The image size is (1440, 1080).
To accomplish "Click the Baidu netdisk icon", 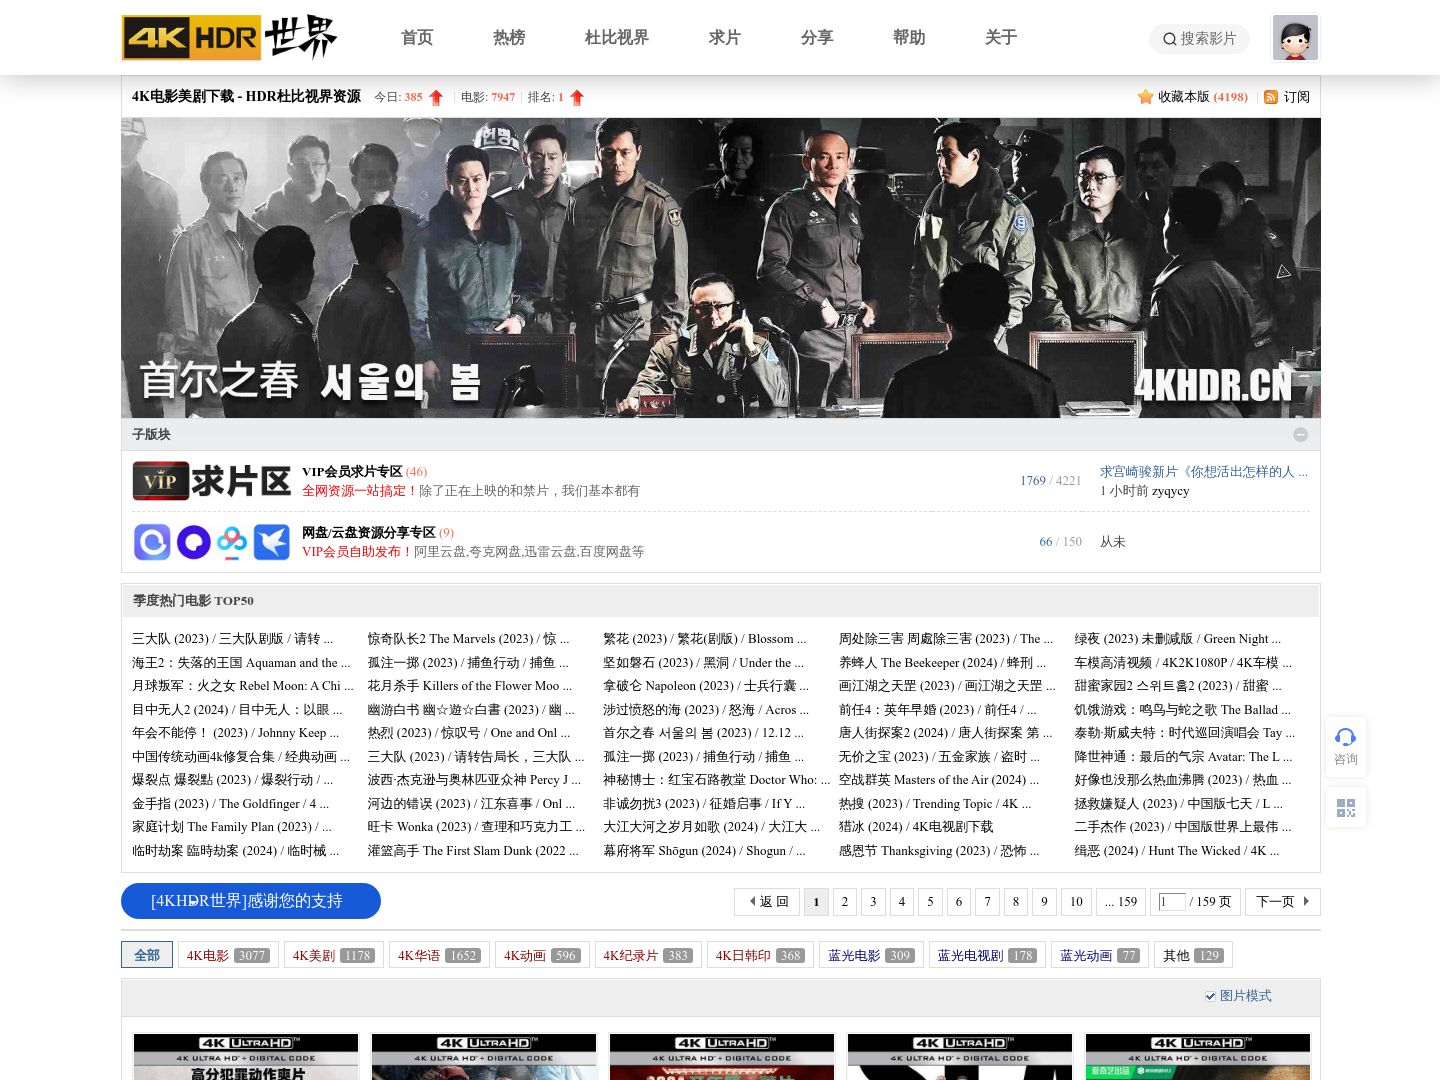I will (x=232, y=542).
